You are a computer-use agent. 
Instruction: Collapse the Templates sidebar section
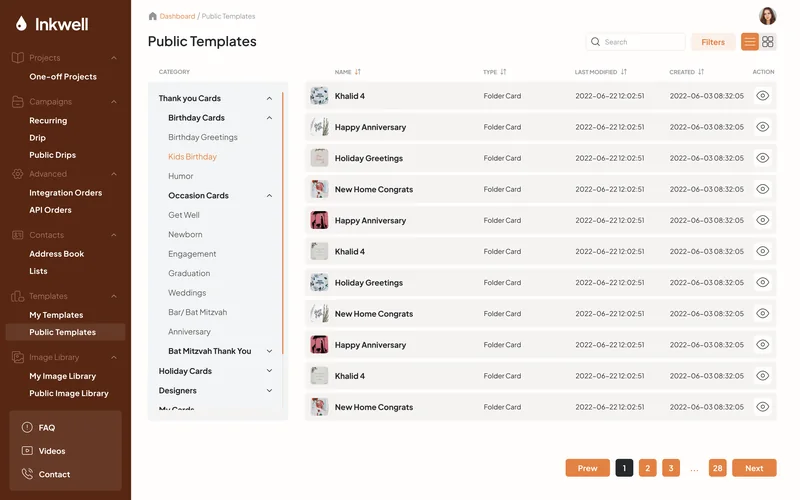114,296
